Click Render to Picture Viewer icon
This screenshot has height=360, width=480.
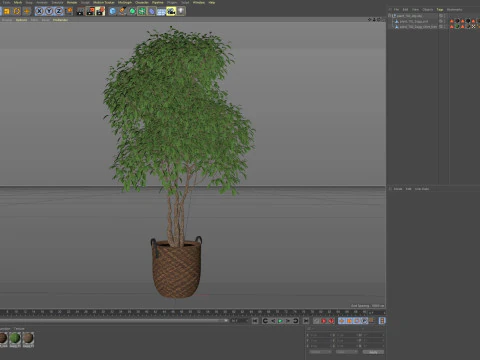point(90,11)
